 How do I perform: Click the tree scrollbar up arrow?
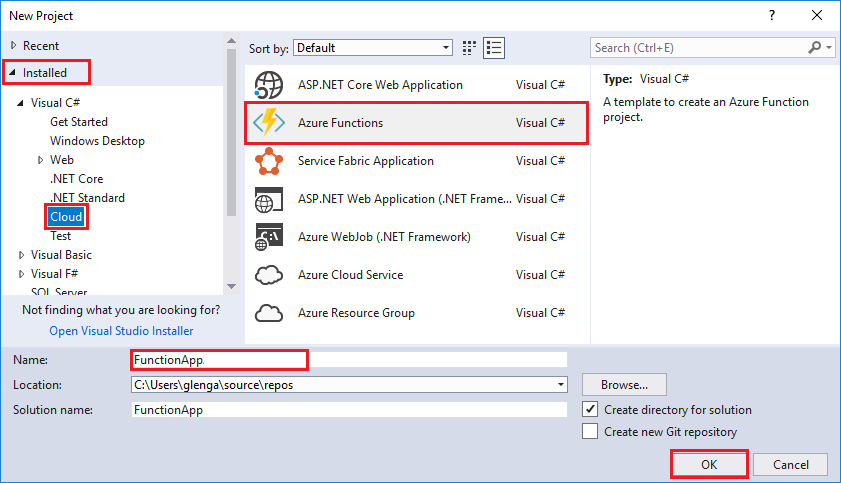(x=232, y=41)
